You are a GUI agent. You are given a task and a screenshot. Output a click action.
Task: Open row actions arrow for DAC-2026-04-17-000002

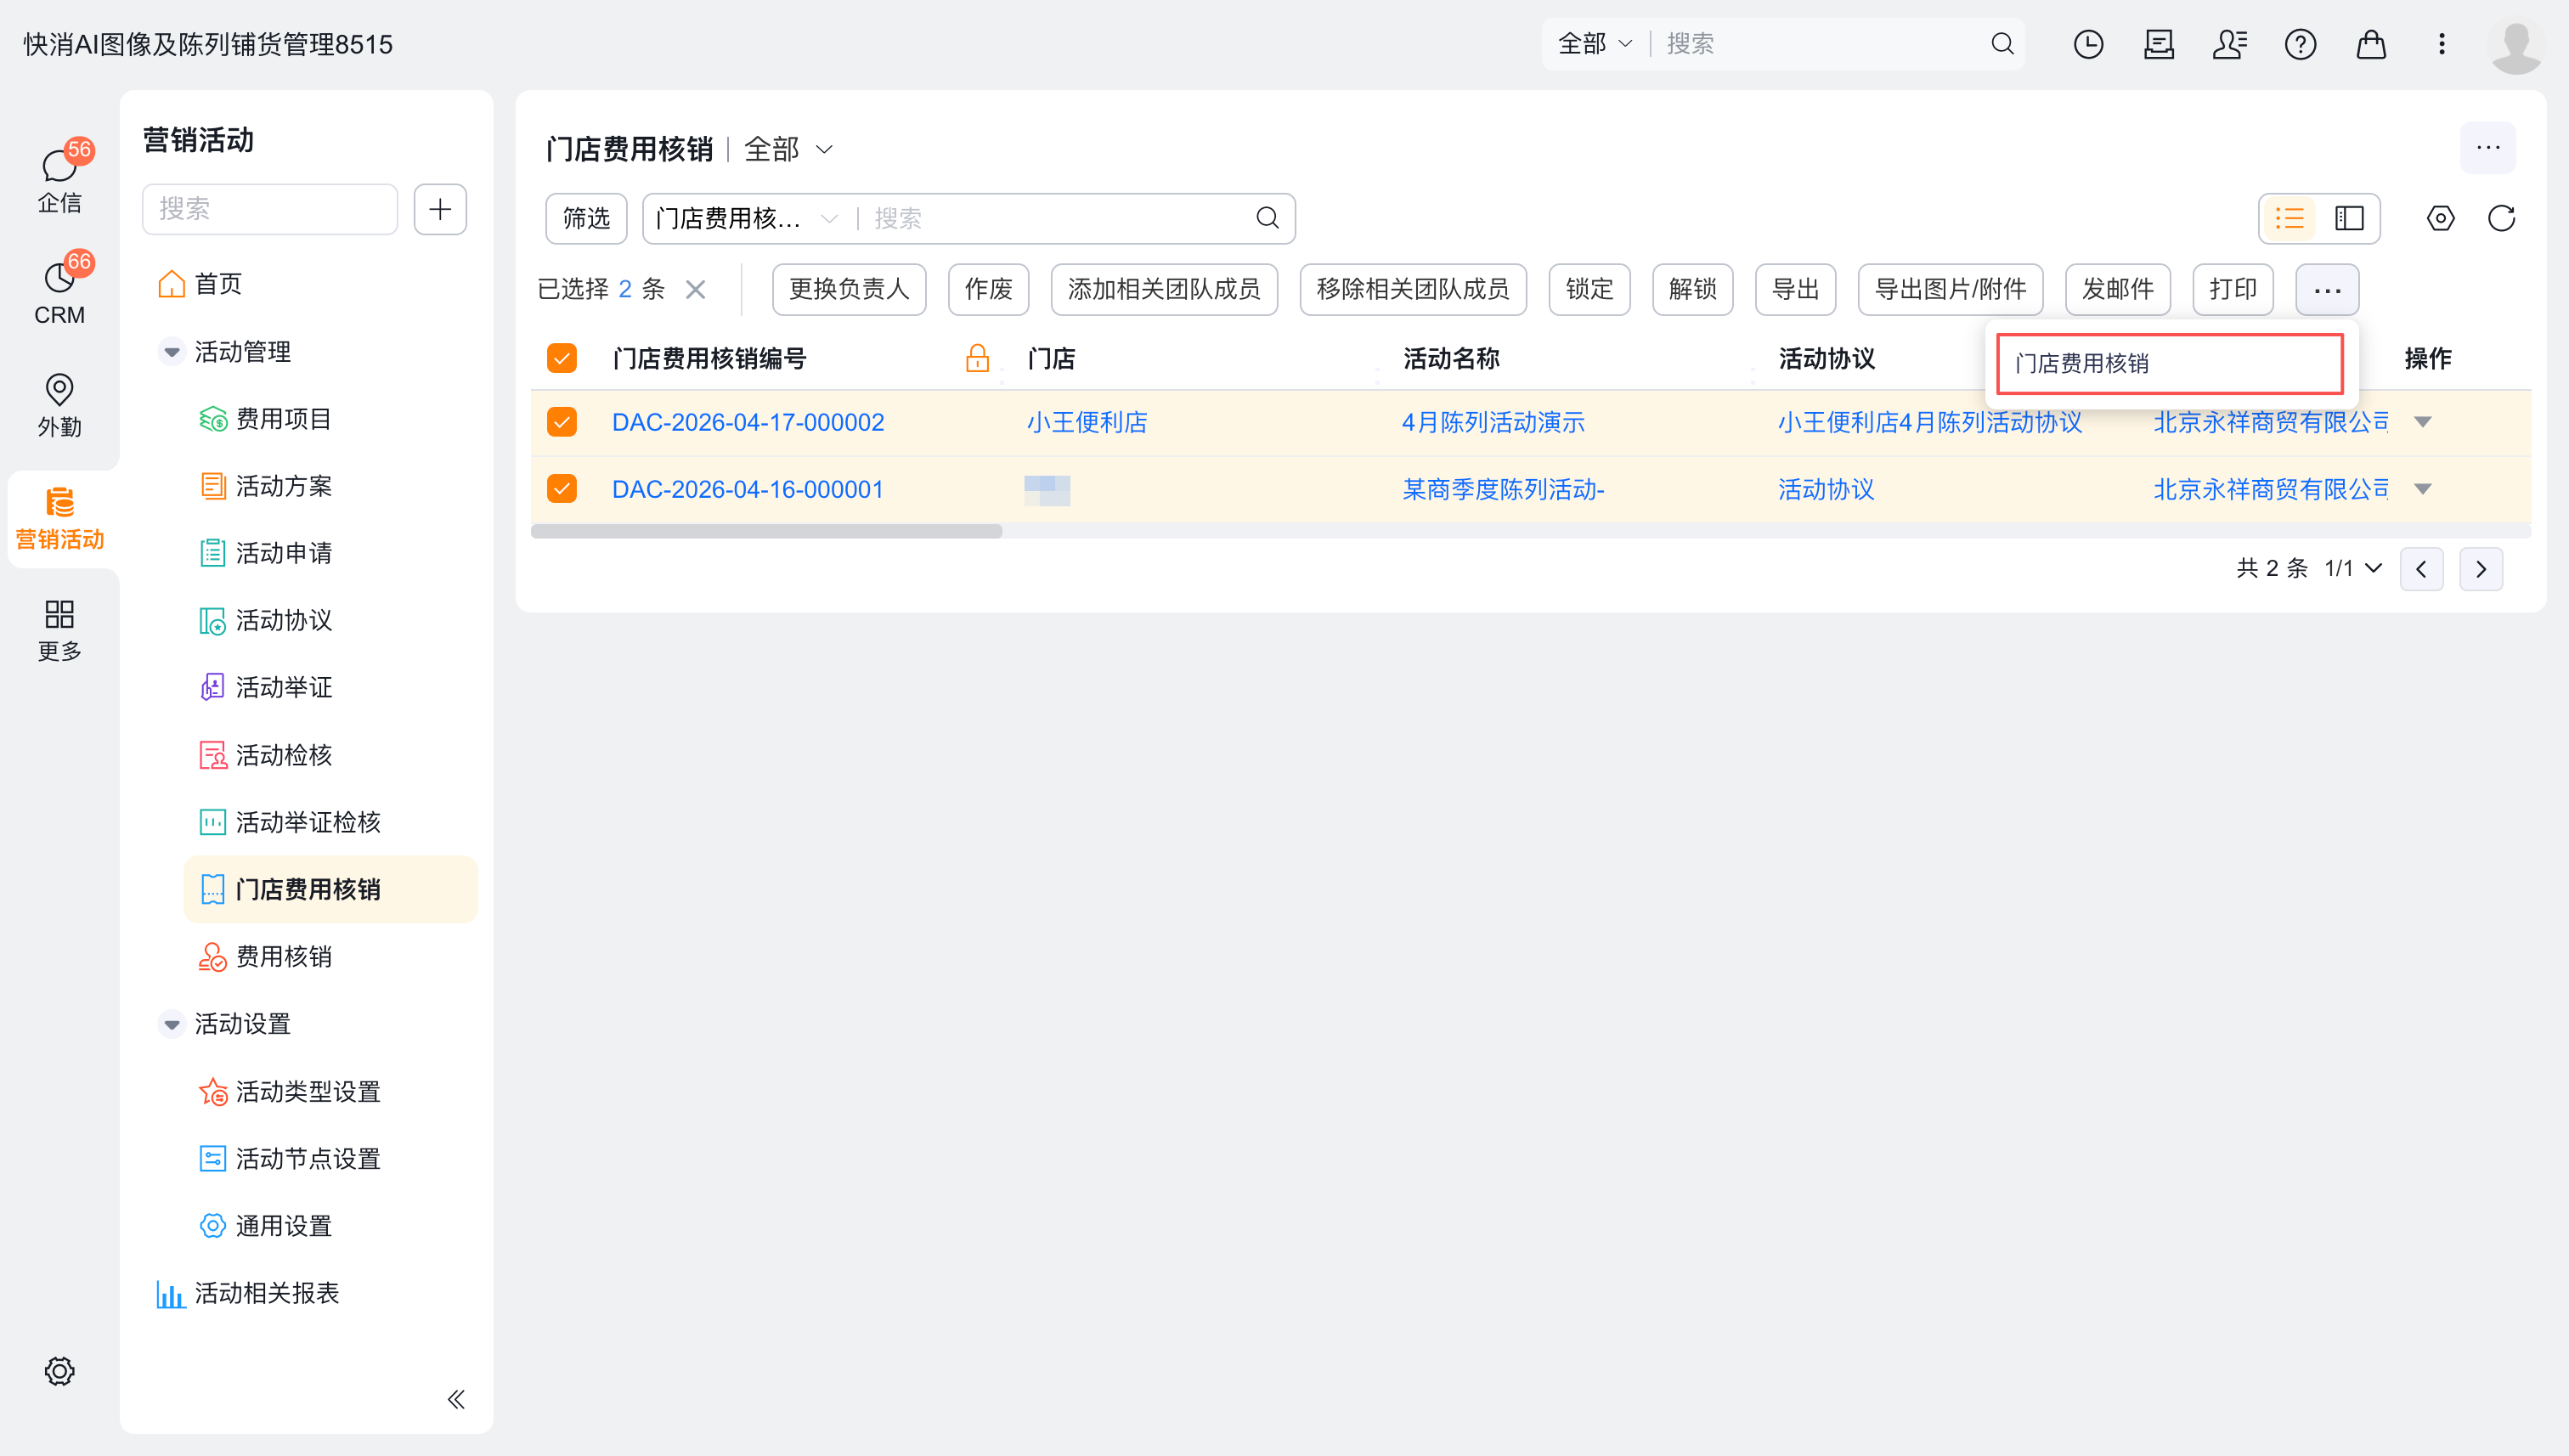tap(2423, 422)
